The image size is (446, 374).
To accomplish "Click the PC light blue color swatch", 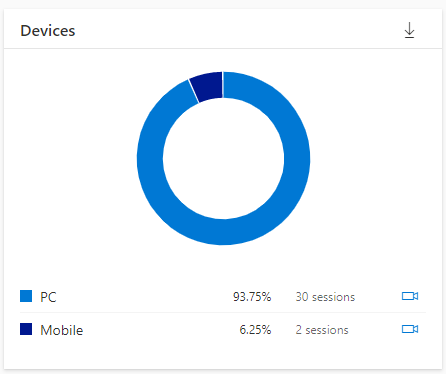I will (26, 296).
